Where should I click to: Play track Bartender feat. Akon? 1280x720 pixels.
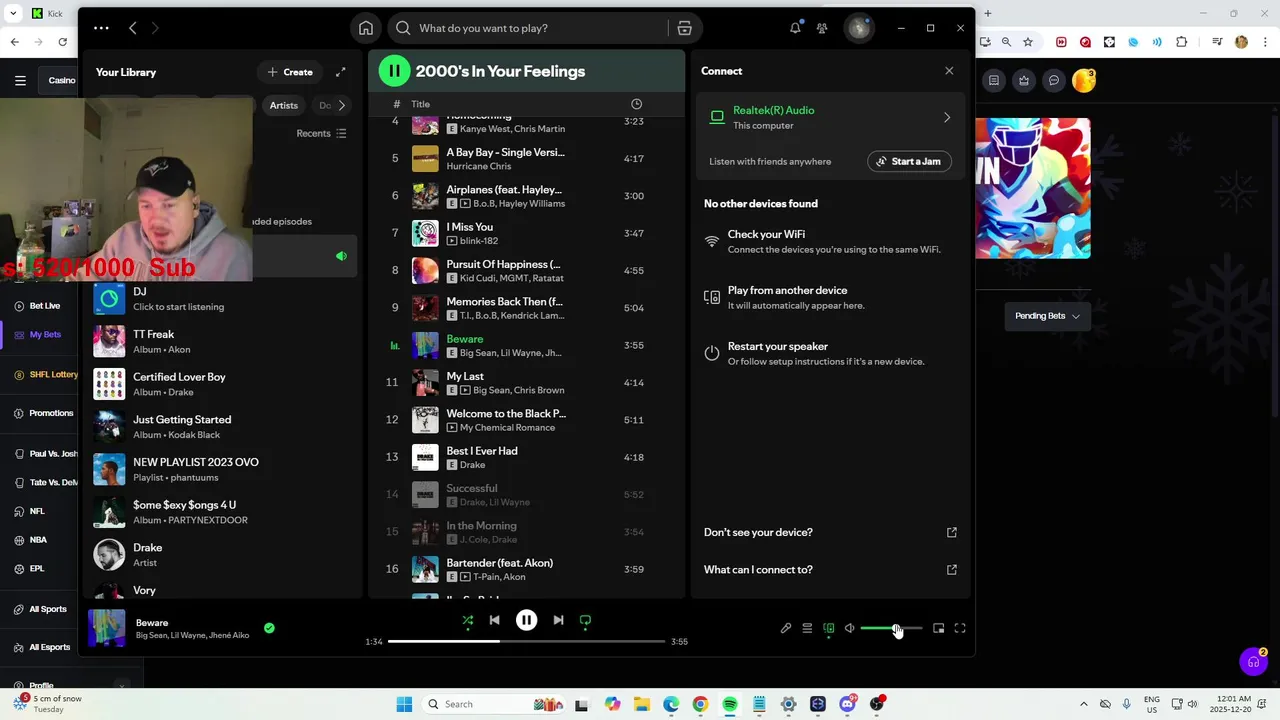[526, 569]
